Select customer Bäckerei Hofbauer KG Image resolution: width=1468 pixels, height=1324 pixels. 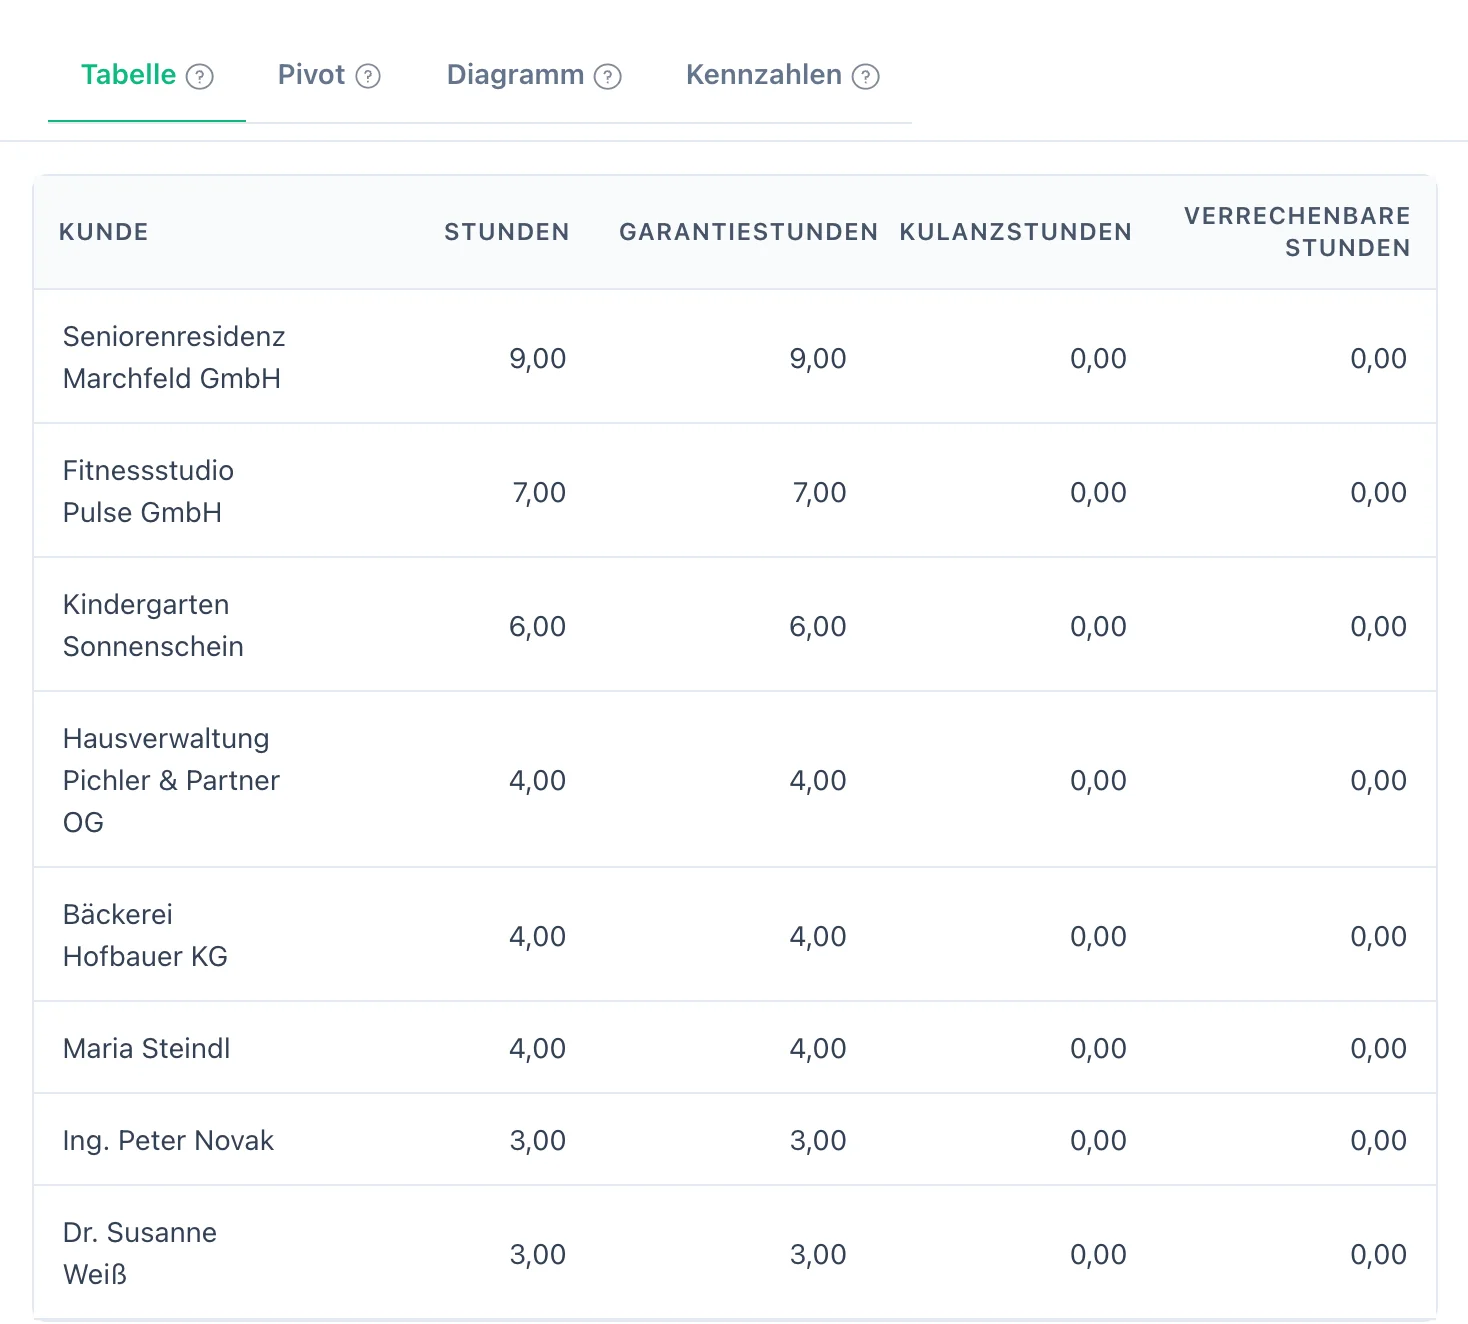145,935
